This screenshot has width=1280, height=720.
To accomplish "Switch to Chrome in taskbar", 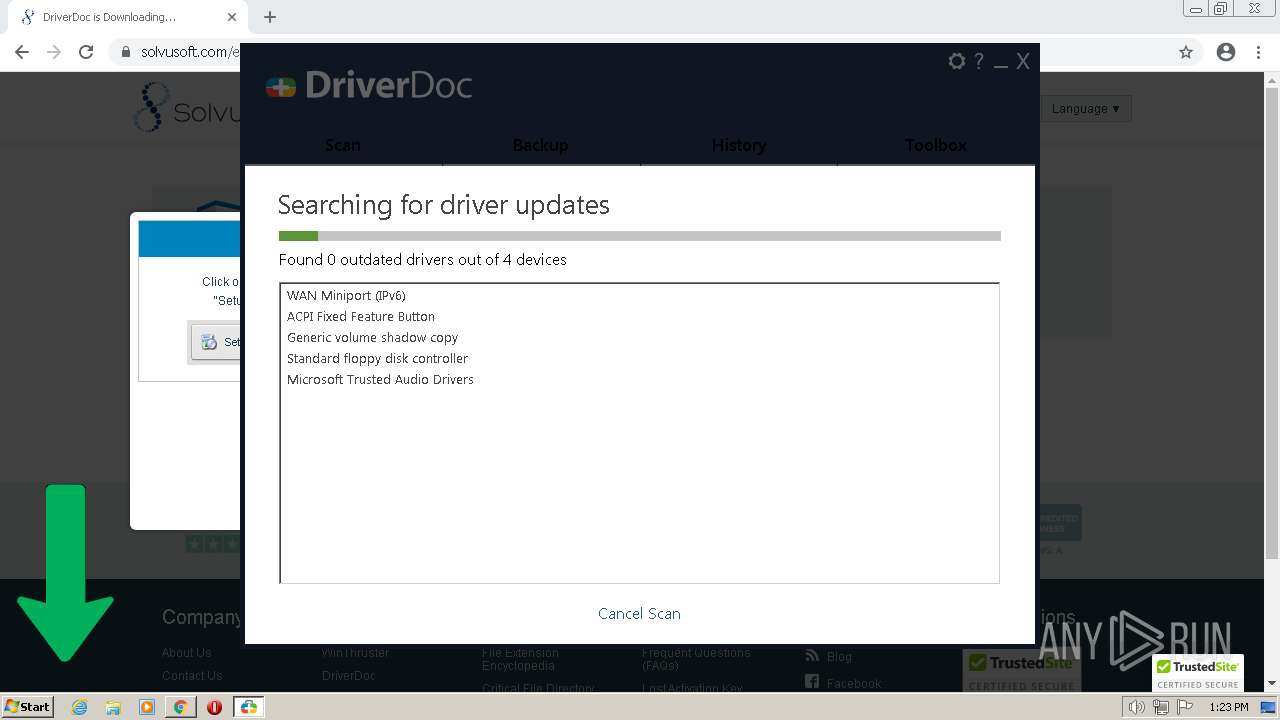I will tap(180, 707).
